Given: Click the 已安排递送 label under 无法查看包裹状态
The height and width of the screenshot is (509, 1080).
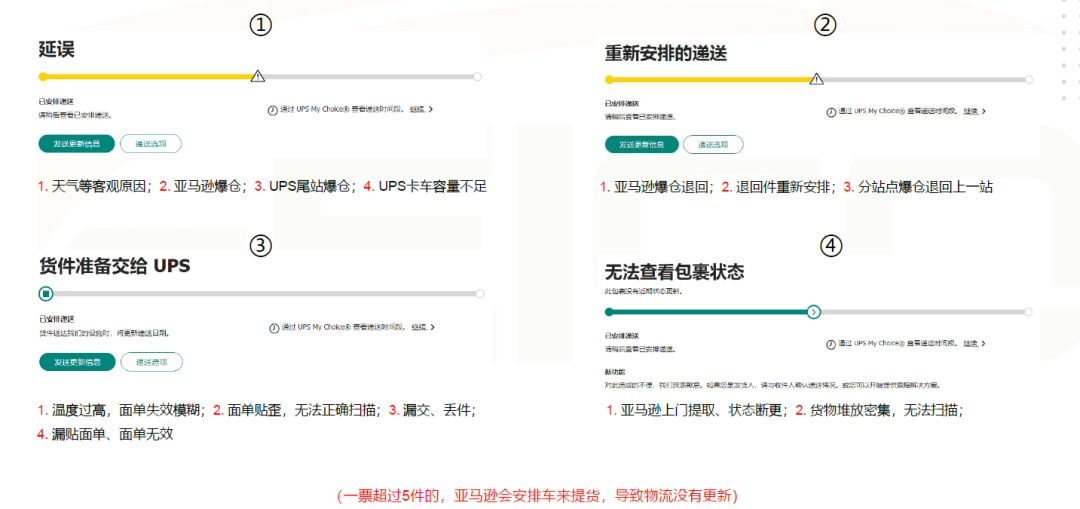Looking at the screenshot, I should [x=622, y=337].
